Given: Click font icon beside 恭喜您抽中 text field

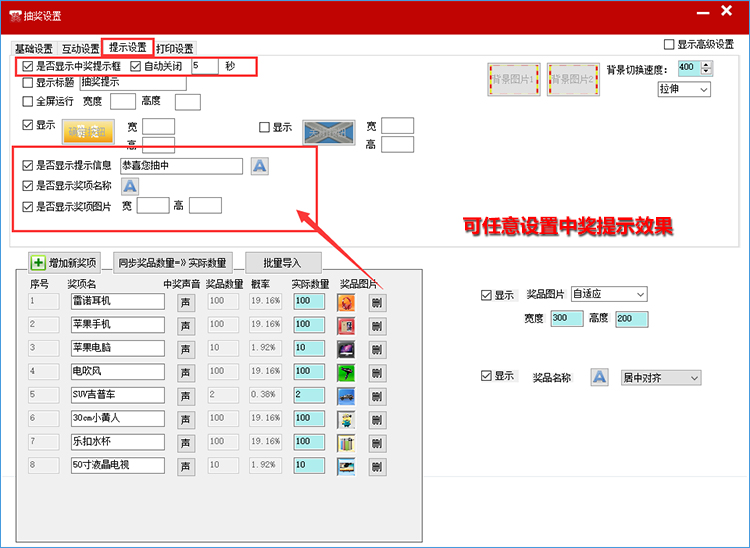Looking at the screenshot, I should (259, 166).
